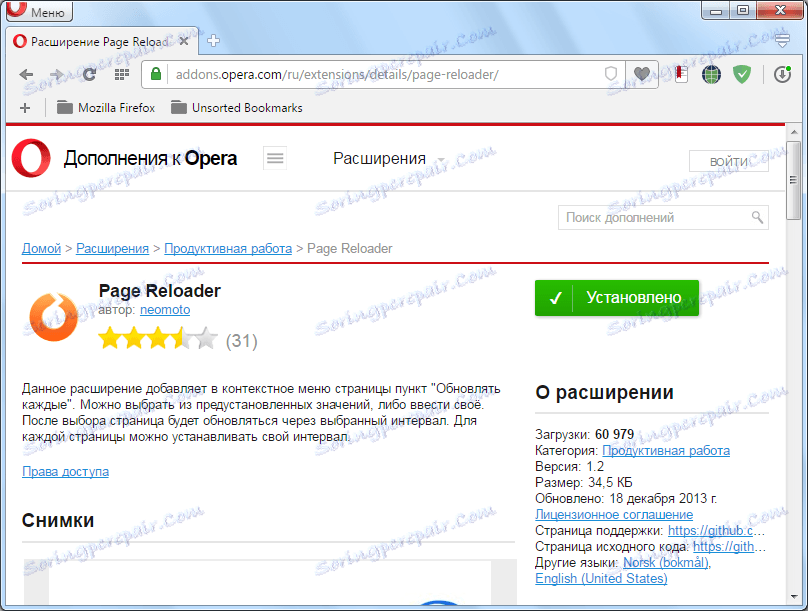Switch to English (United States) language
Image resolution: width=808 pixels, height=611 pixels.
(x=601, y=579)
